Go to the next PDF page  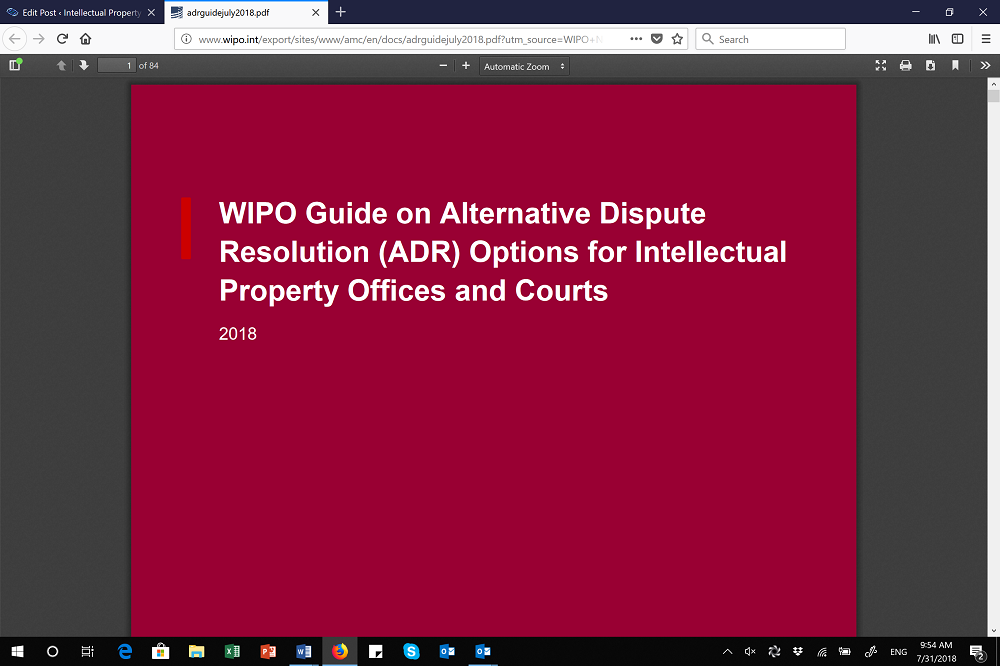(84, 65)
